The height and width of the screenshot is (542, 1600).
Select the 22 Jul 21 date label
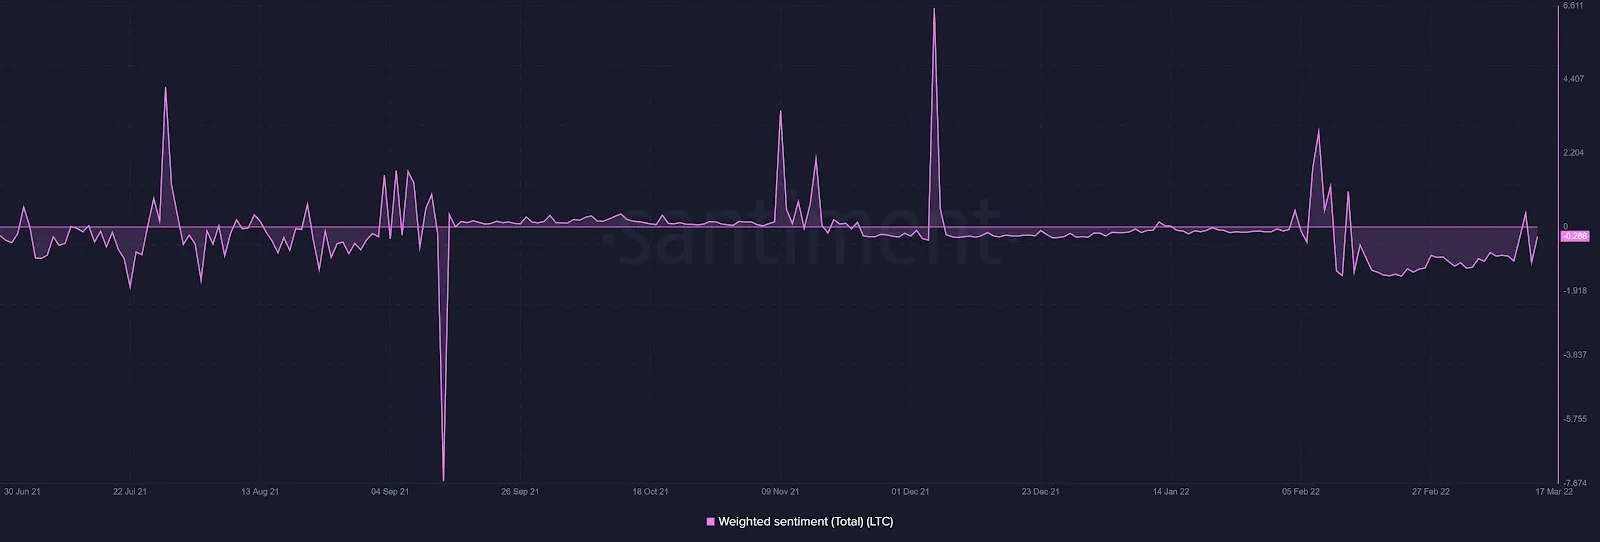[x=130, y=492]
